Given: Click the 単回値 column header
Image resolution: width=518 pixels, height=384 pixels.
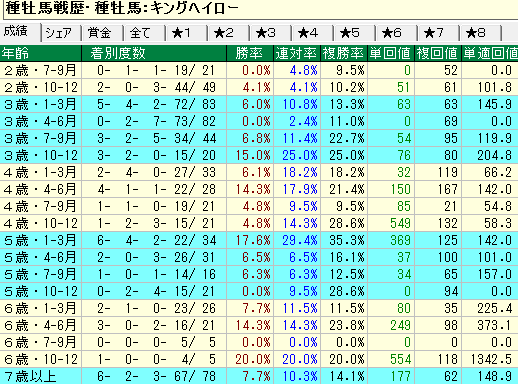Looking at the screenshot, I should tap(391, 53).
